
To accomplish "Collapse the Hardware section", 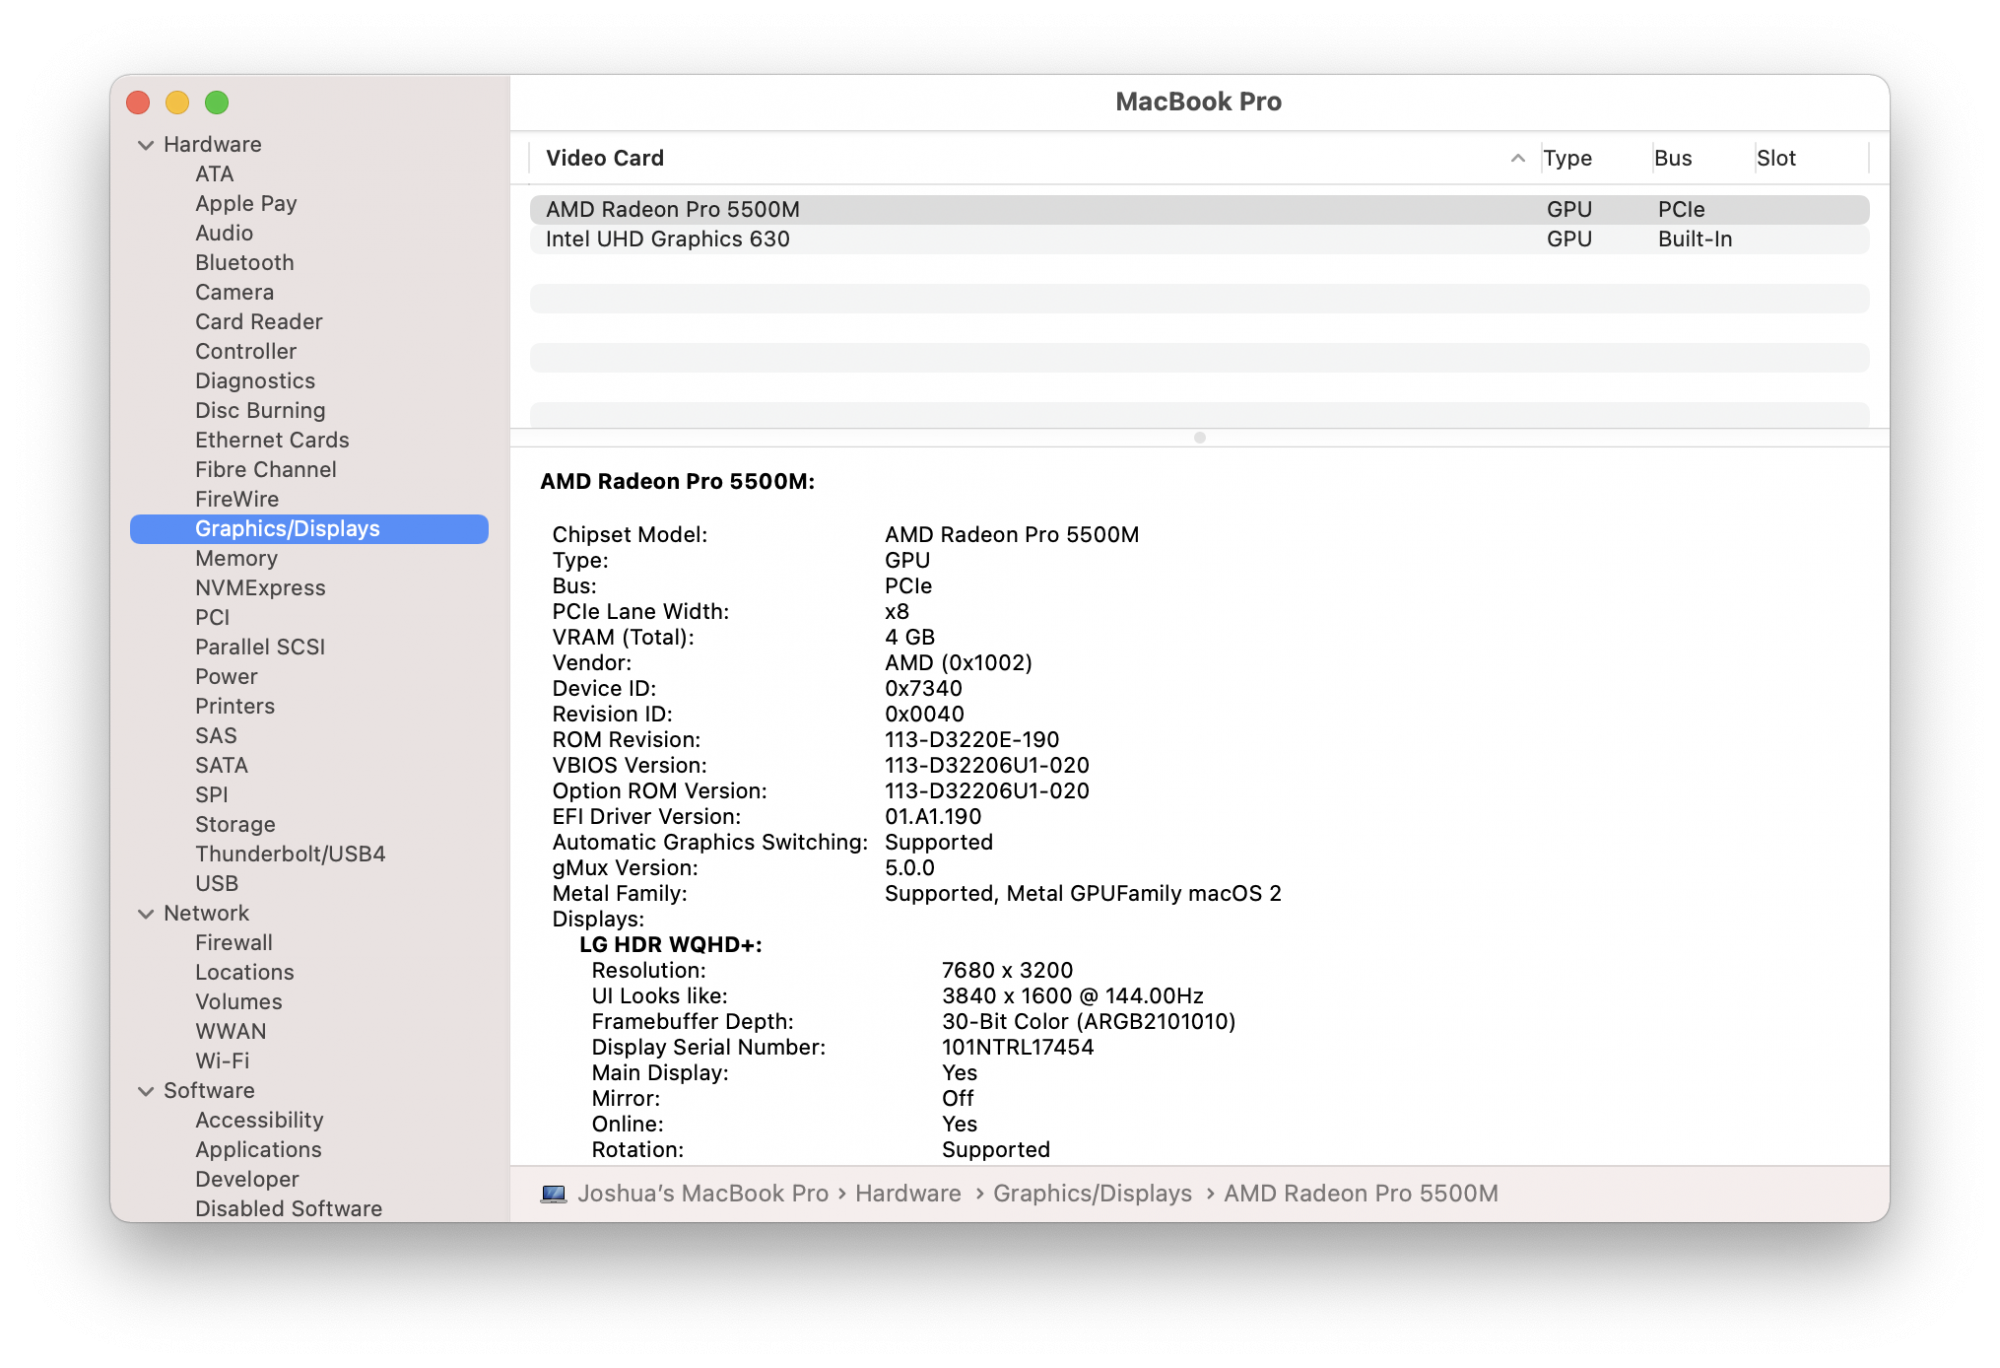I will click(146, 145).
